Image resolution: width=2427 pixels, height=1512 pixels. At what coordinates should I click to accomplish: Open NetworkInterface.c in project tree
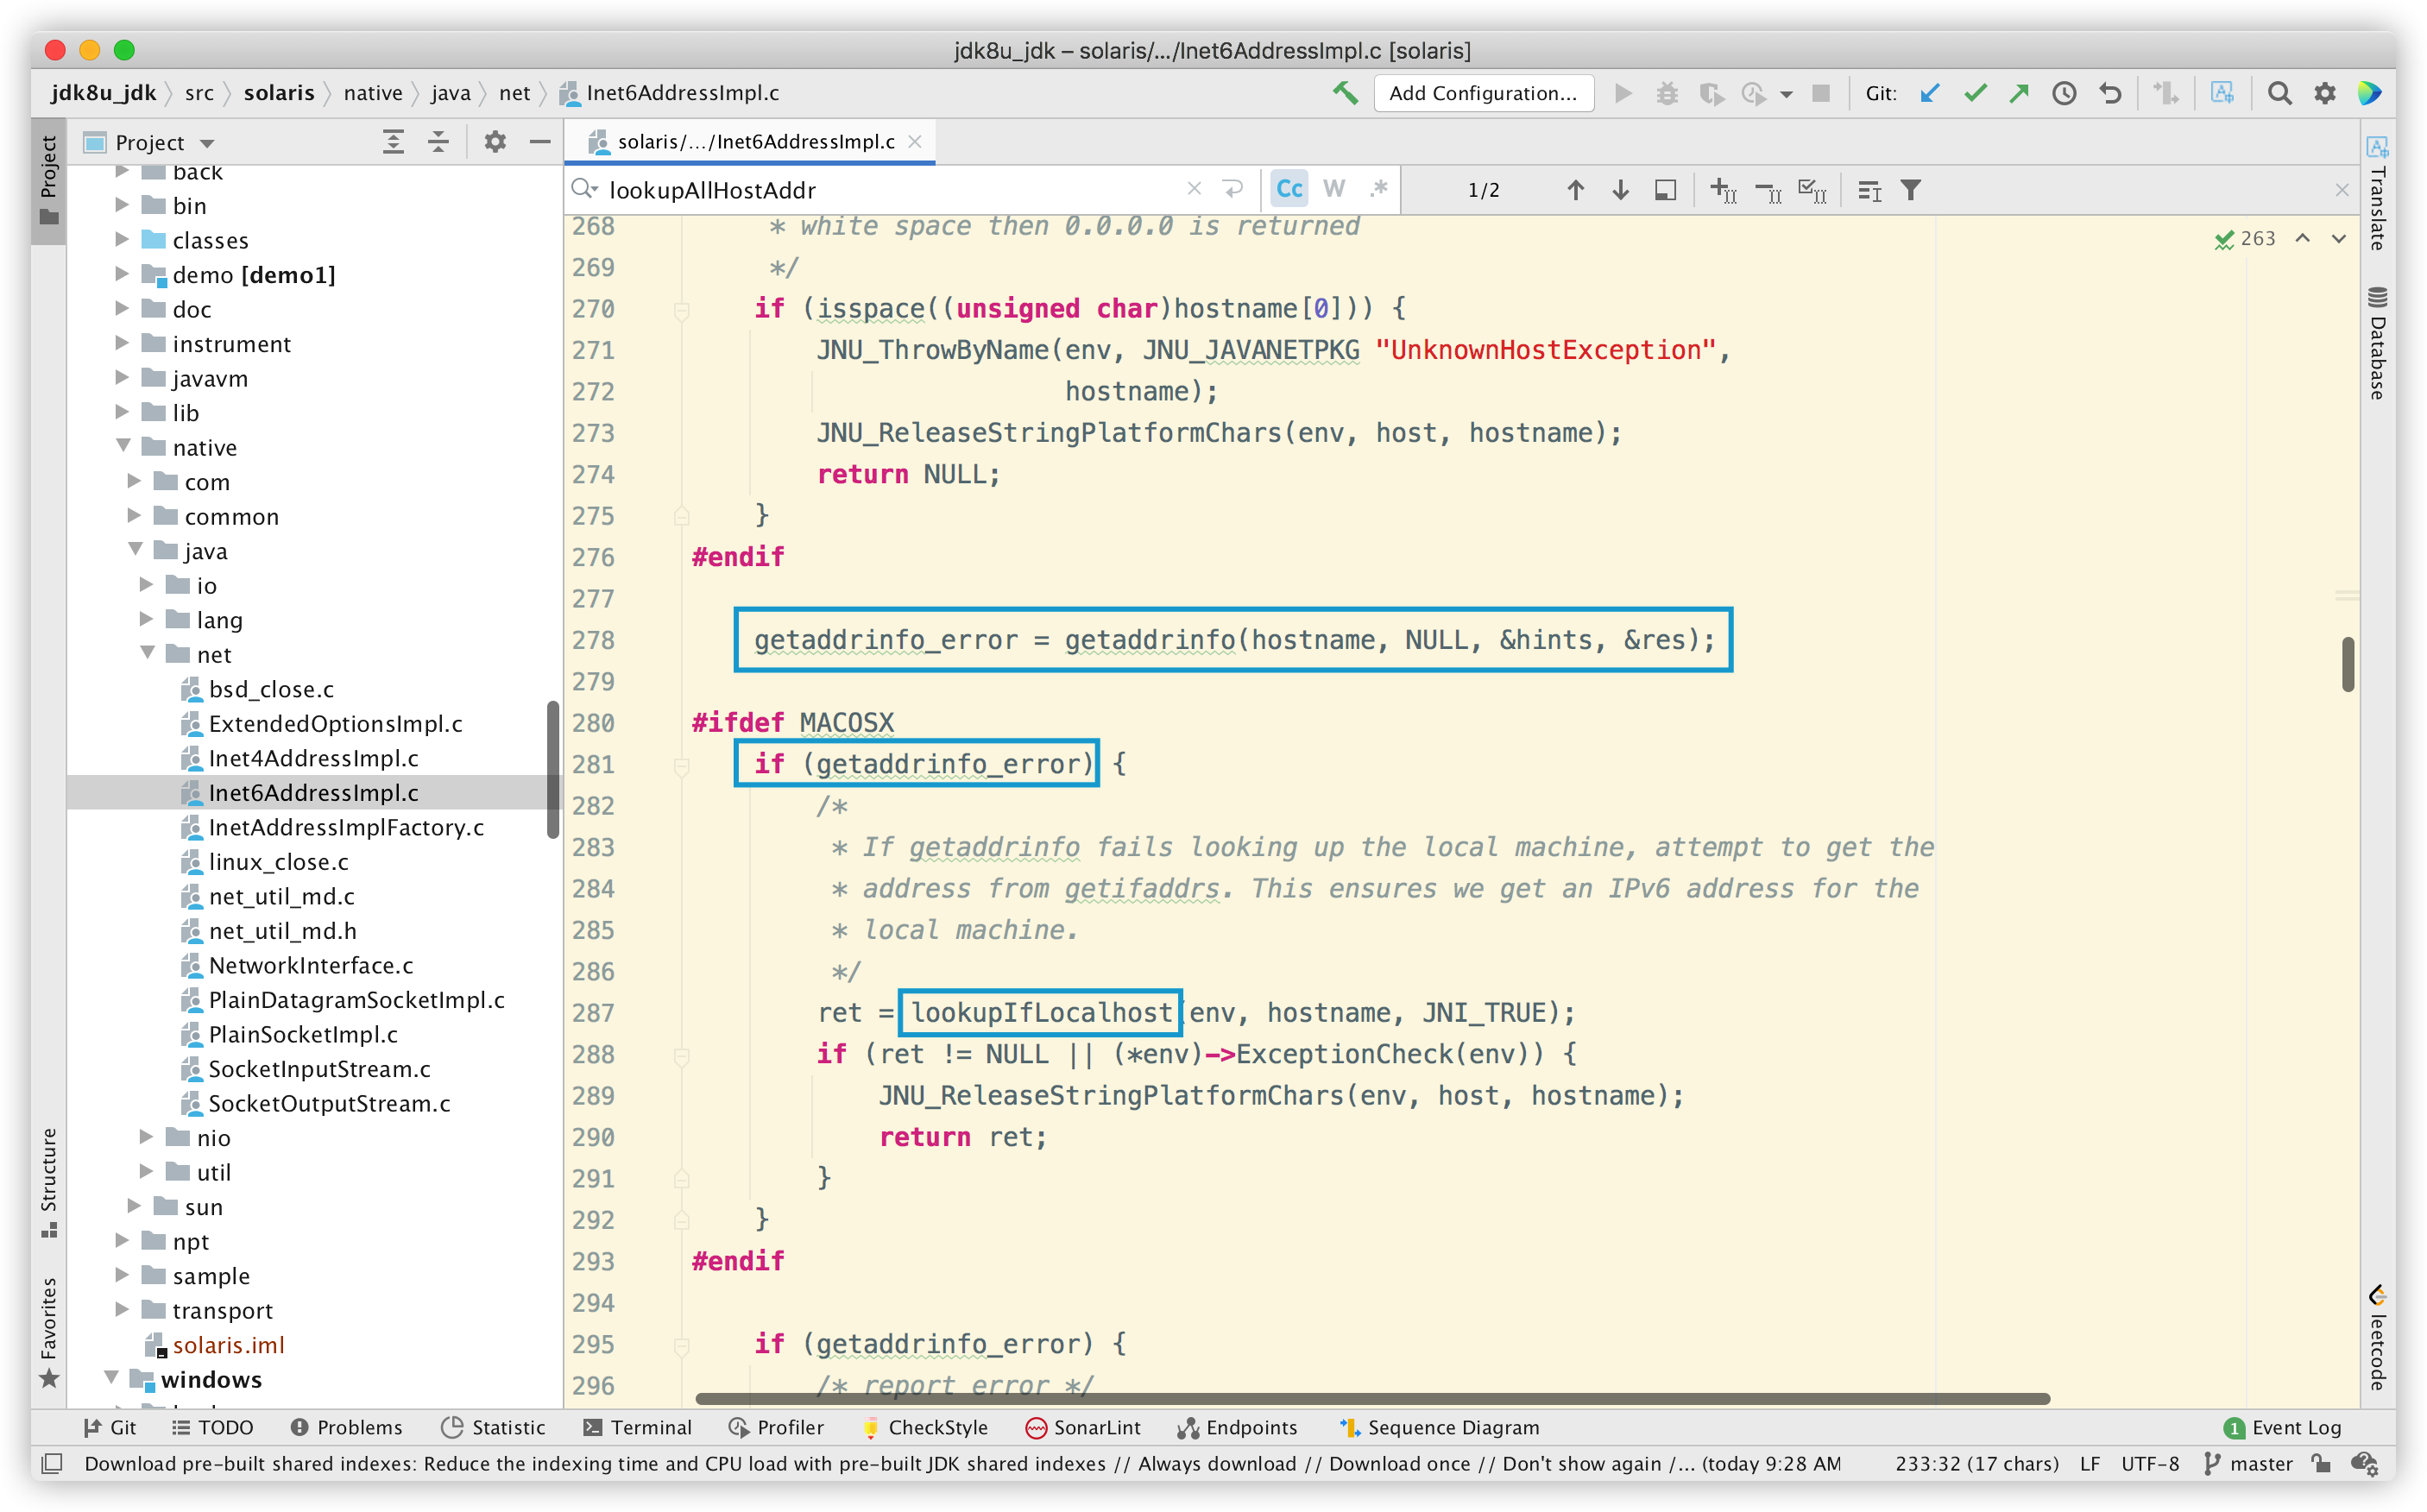(x=310, y=965)
